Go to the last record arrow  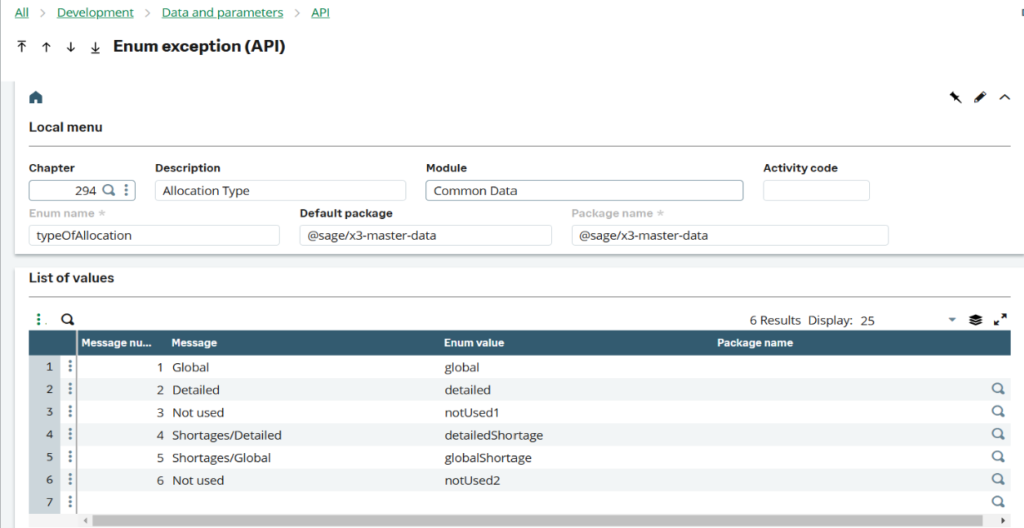[x=95, y=47]
